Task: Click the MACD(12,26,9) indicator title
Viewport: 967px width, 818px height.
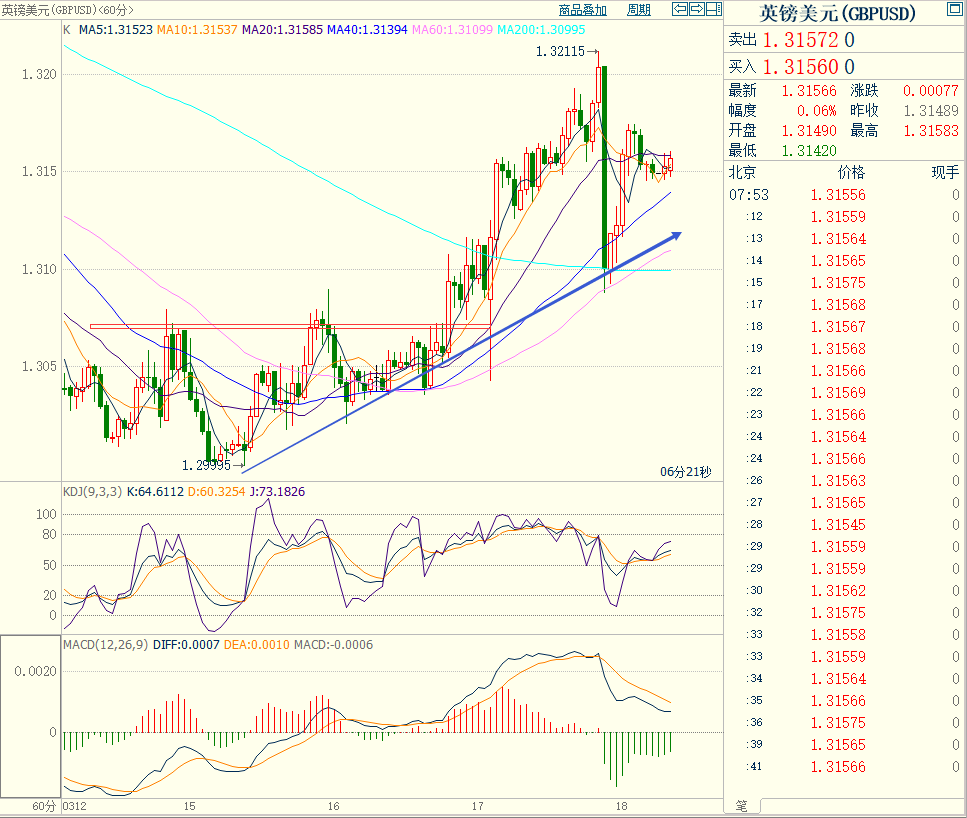Action: coord(105,645)
